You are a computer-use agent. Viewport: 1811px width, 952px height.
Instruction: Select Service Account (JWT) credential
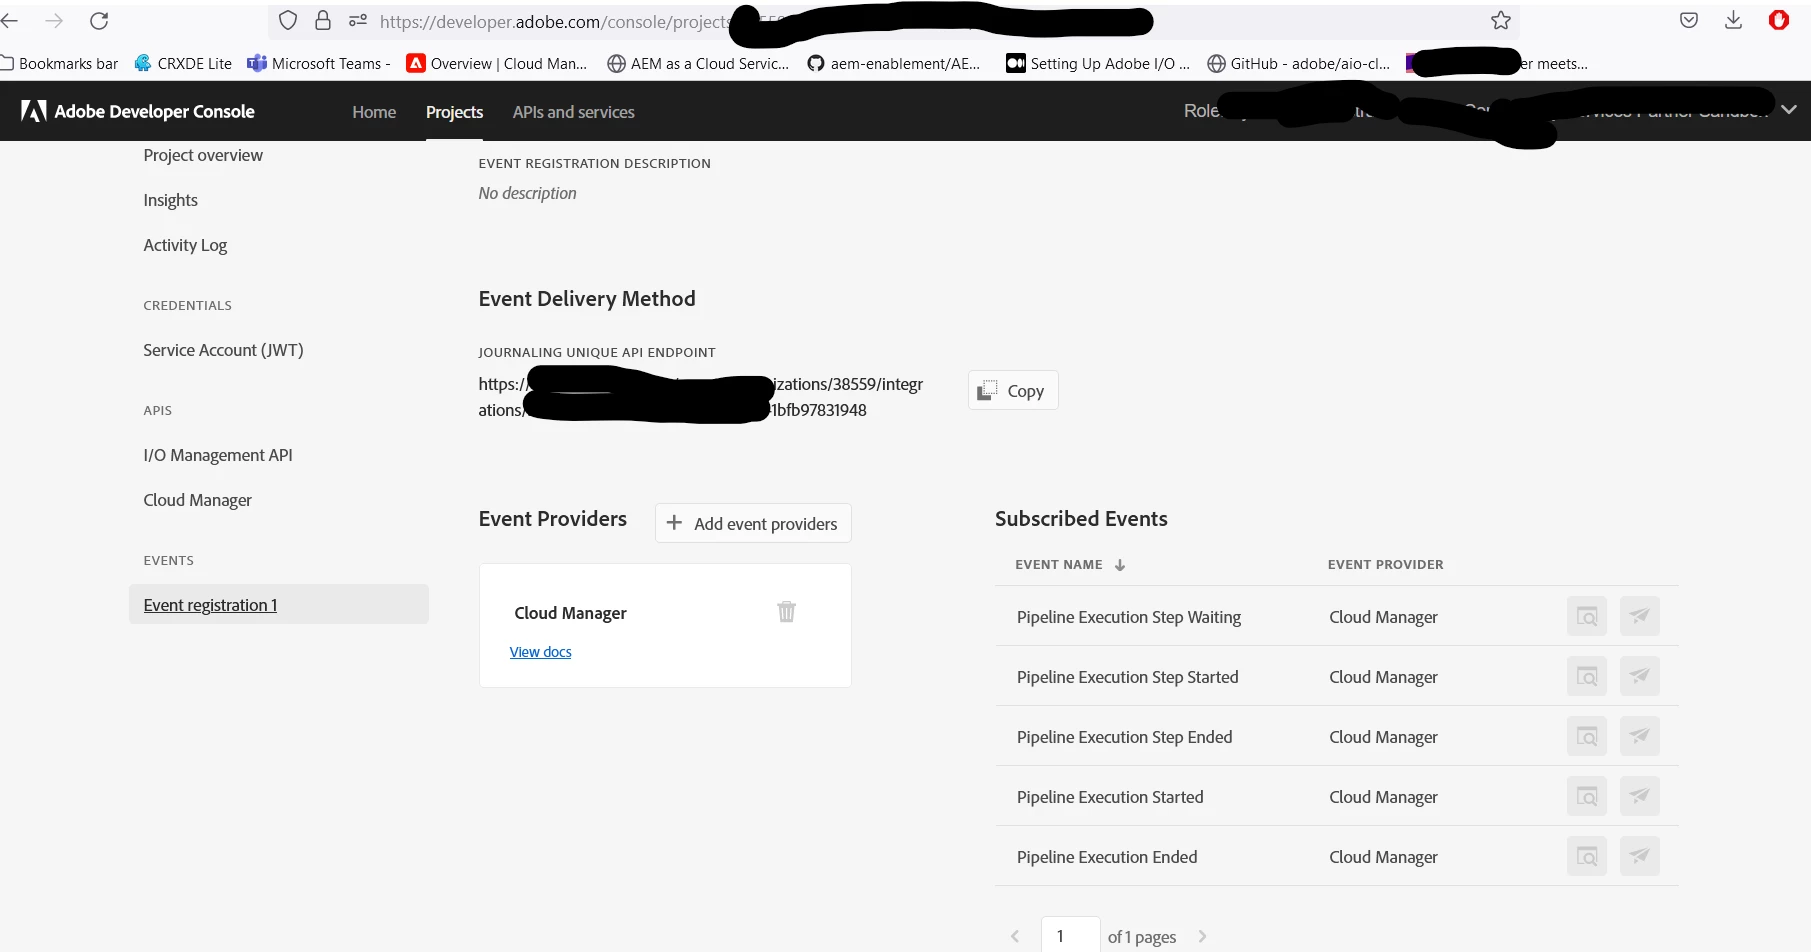[223, 350]
